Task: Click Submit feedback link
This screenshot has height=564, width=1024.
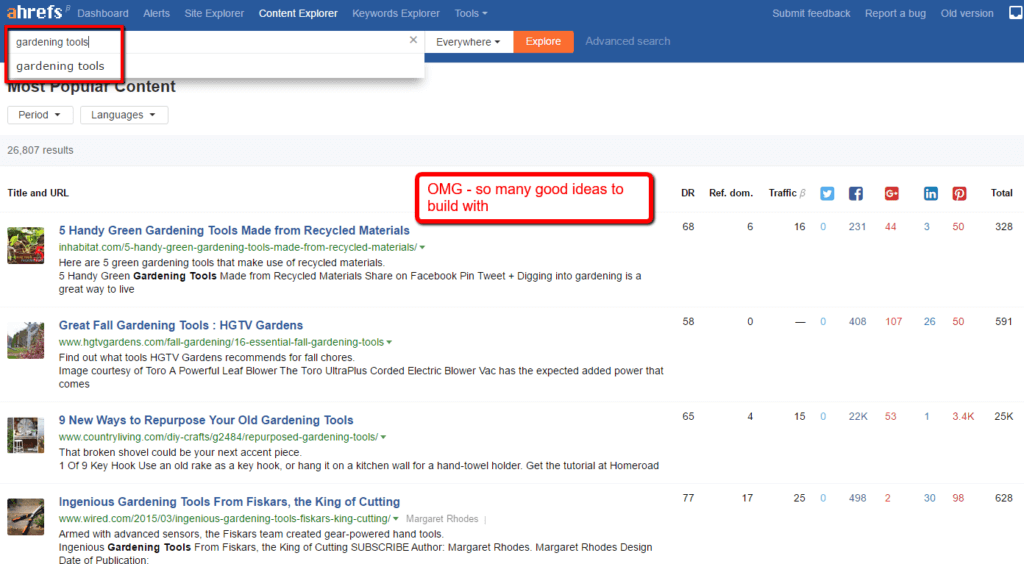Action: tap(811, 13)
